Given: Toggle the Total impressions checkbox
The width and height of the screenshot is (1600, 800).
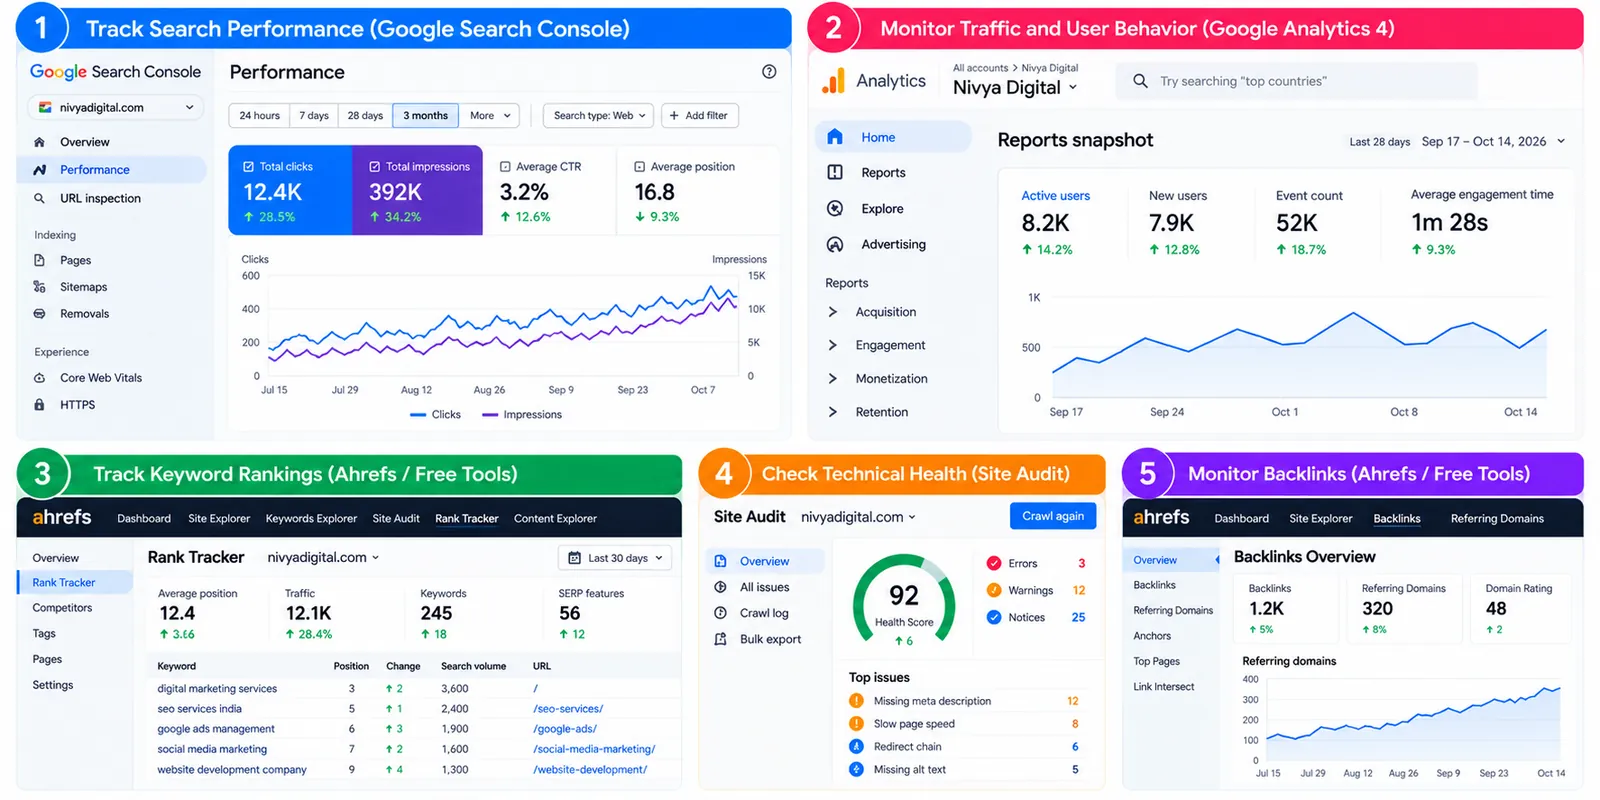Looking at the screenshot, I should tap(375, 167).
